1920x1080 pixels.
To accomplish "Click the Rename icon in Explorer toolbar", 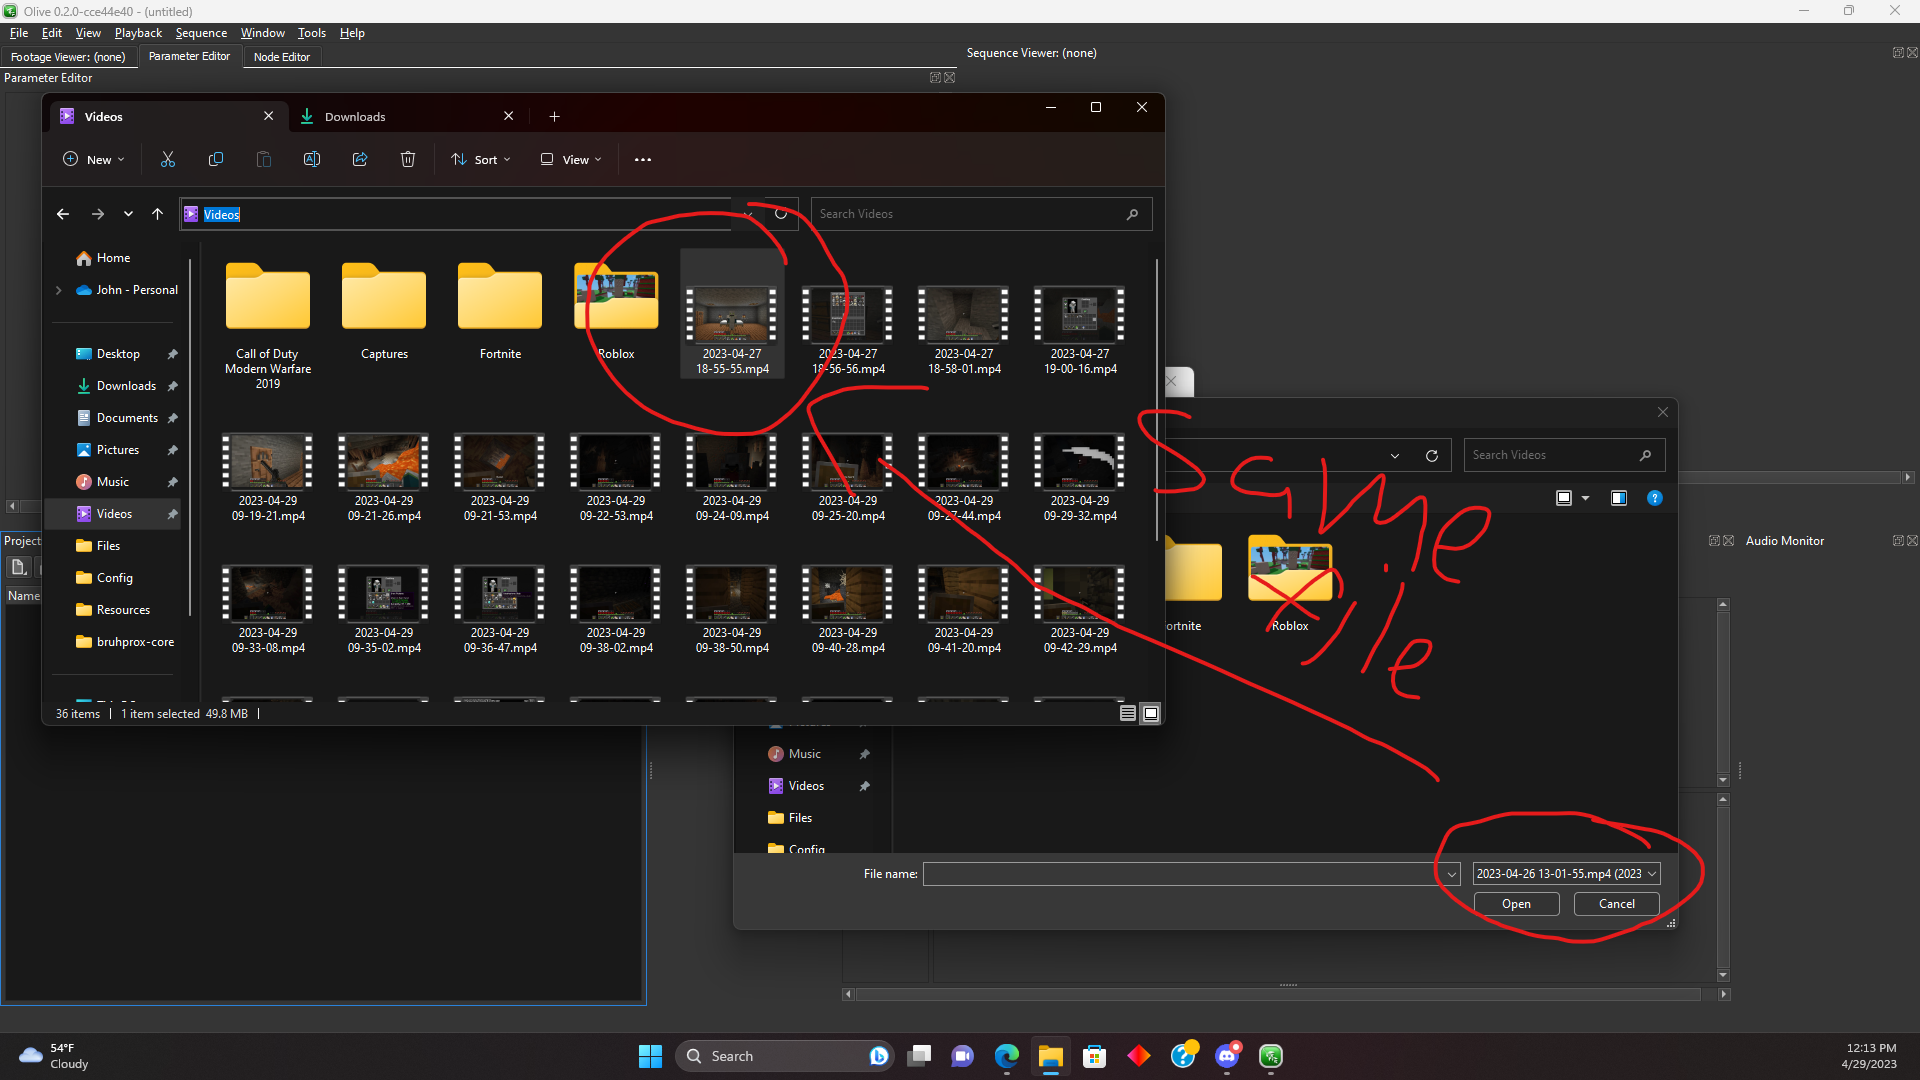I will [x=312, y=160].
